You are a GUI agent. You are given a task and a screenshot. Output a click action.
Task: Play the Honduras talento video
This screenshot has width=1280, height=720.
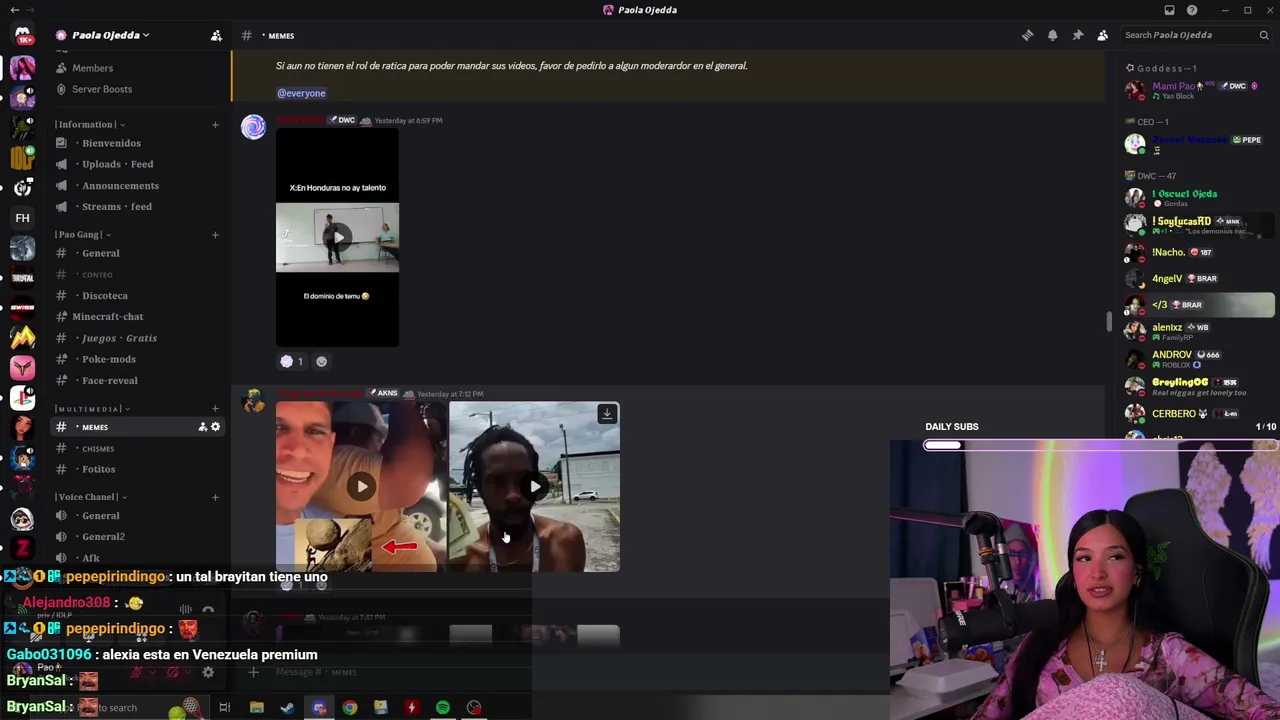pos(338,237)
